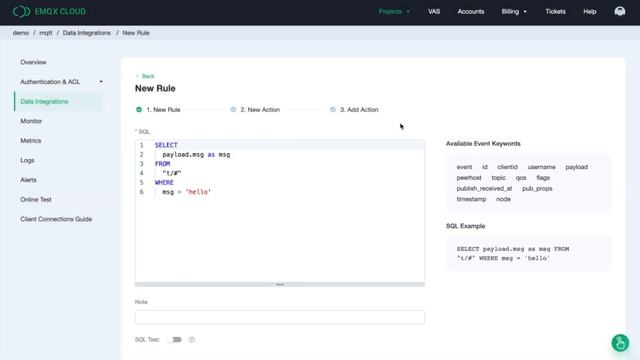Open Logs in sidebar

tap(27, 160)
